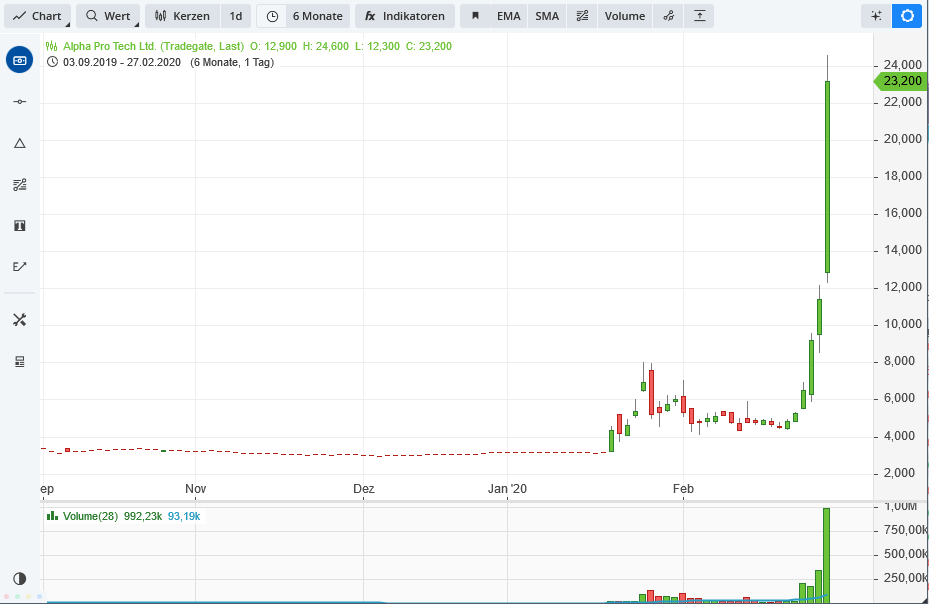Image resolution: width=929 pixels, height=604 pixels.
Task: Click the link instrument icon in toolbar
Action: click(x=668, y=16)
